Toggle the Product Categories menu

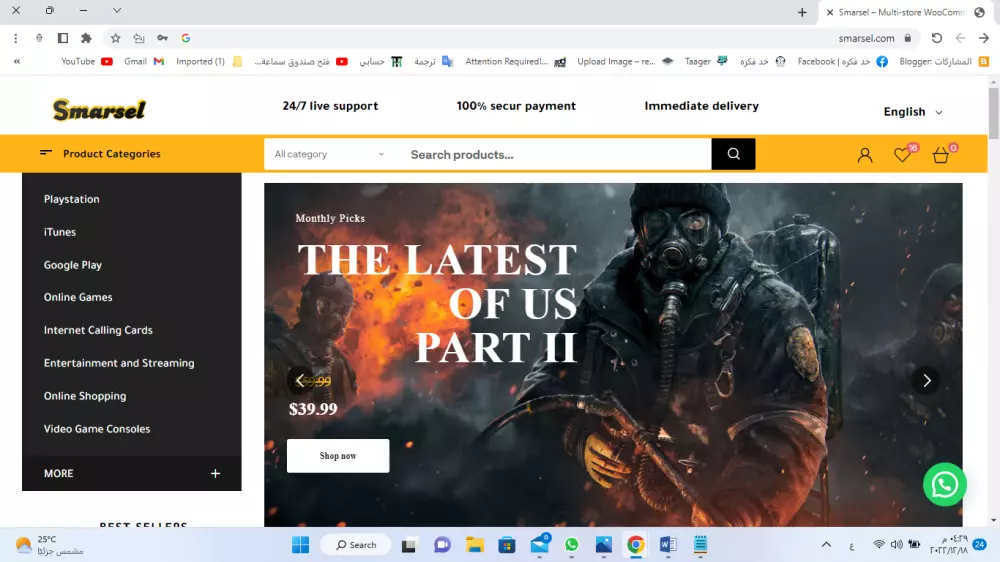tap(100, 154)
